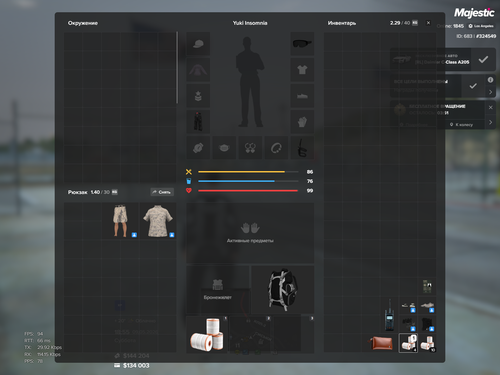Select the camo cap item in inventory
Viewport: 500px width, 375px height.
pos(427,306)
